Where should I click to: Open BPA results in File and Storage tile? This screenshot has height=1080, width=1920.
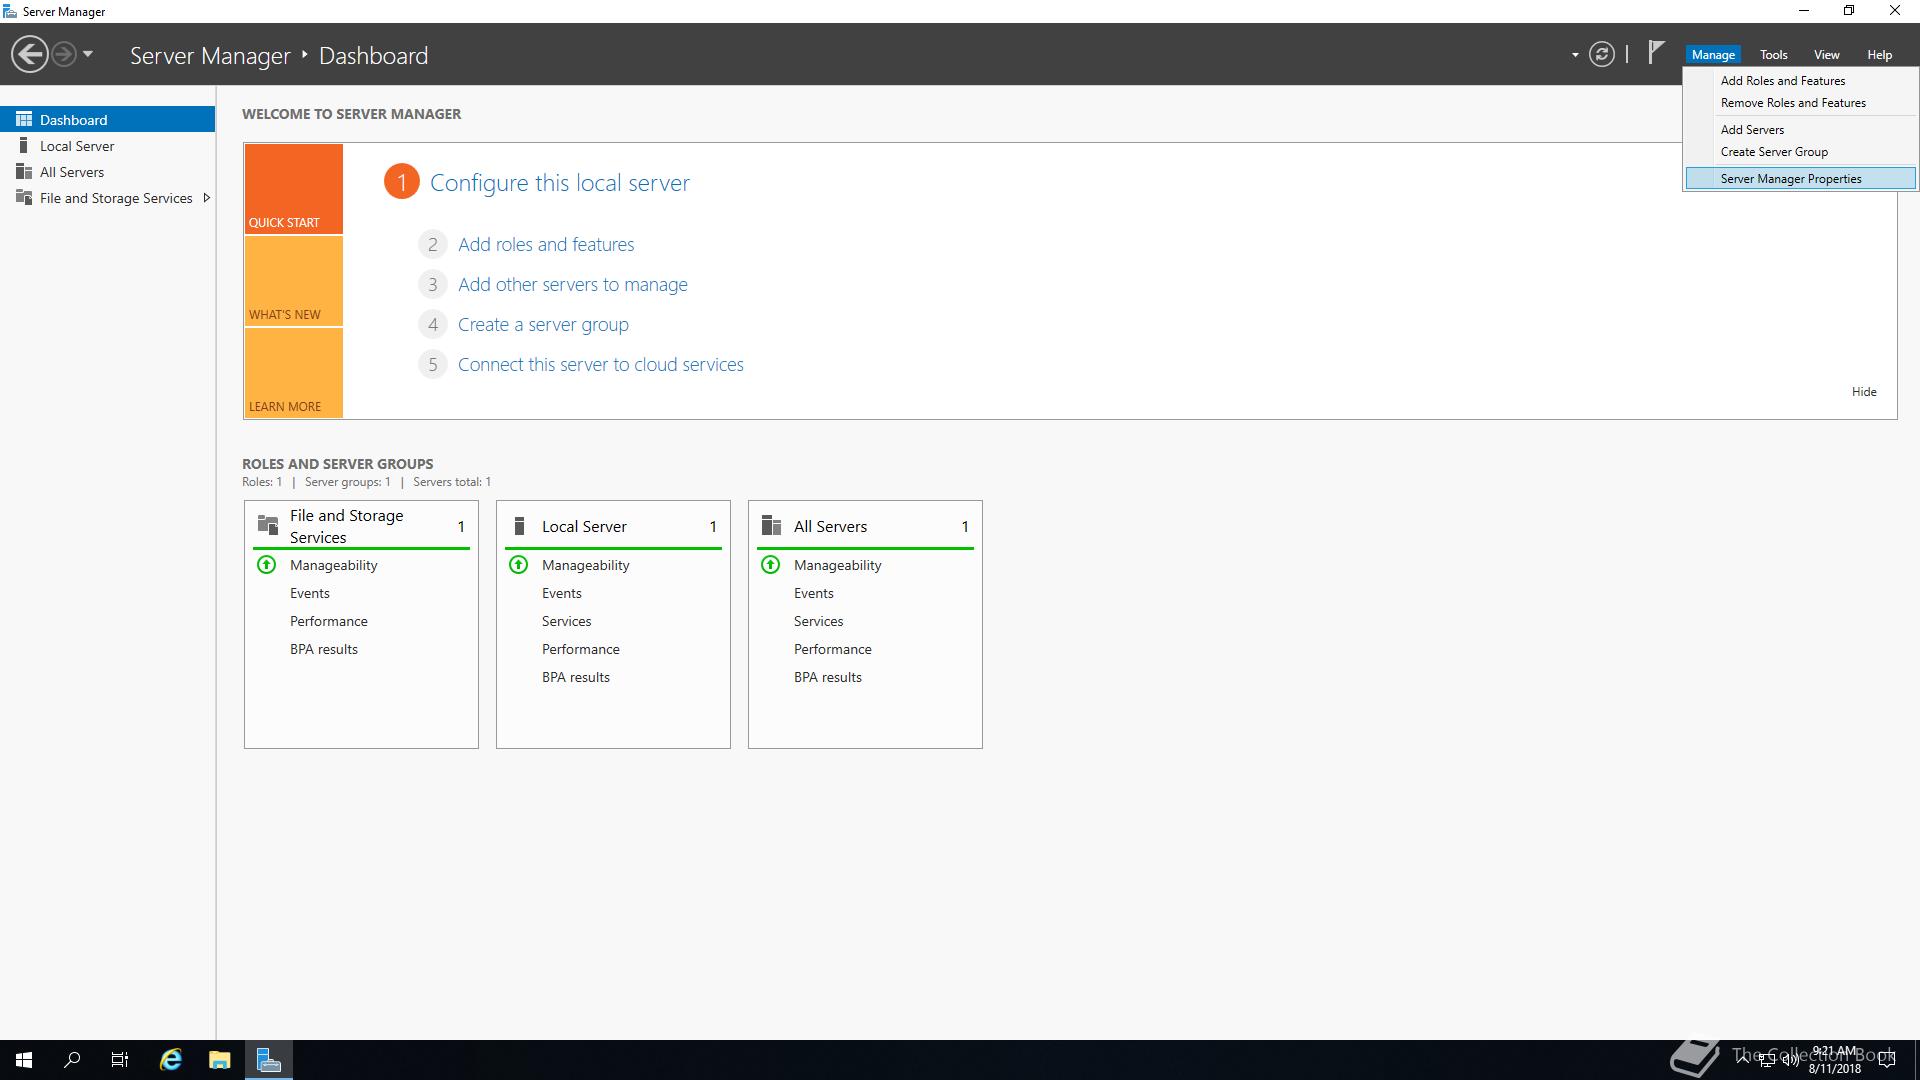point(324,649)
